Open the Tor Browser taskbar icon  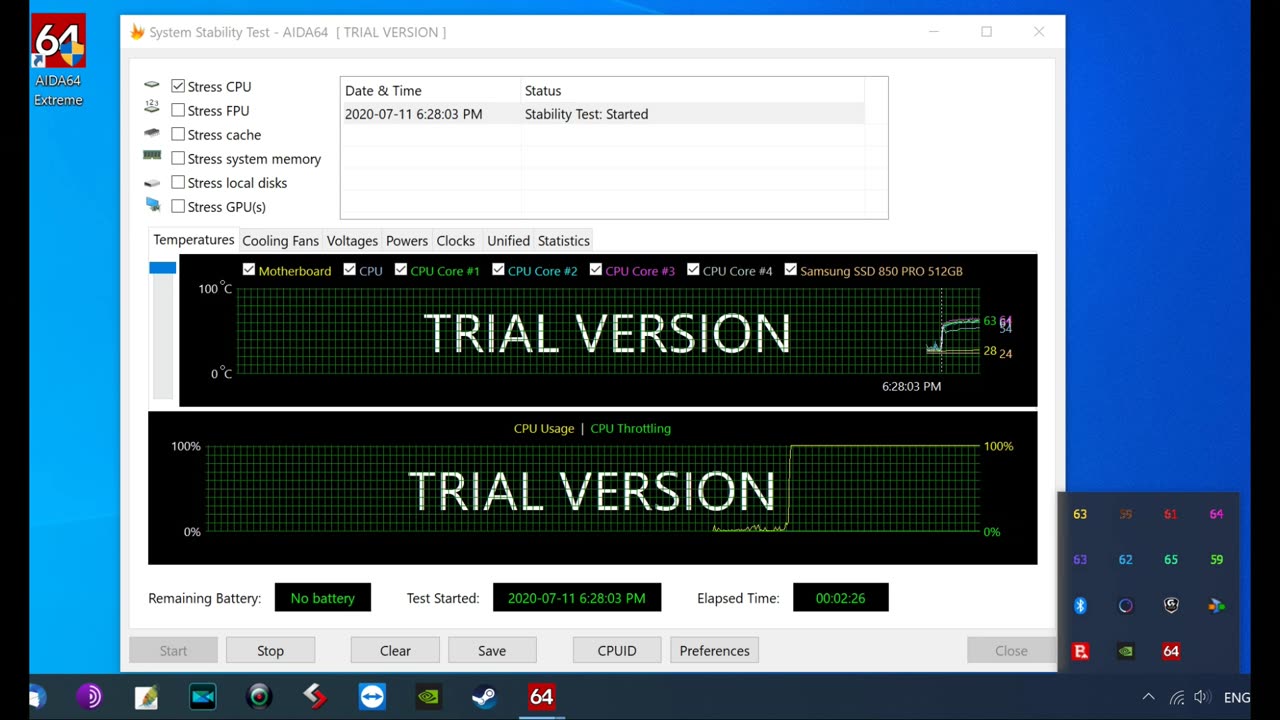tap(89, 696)
